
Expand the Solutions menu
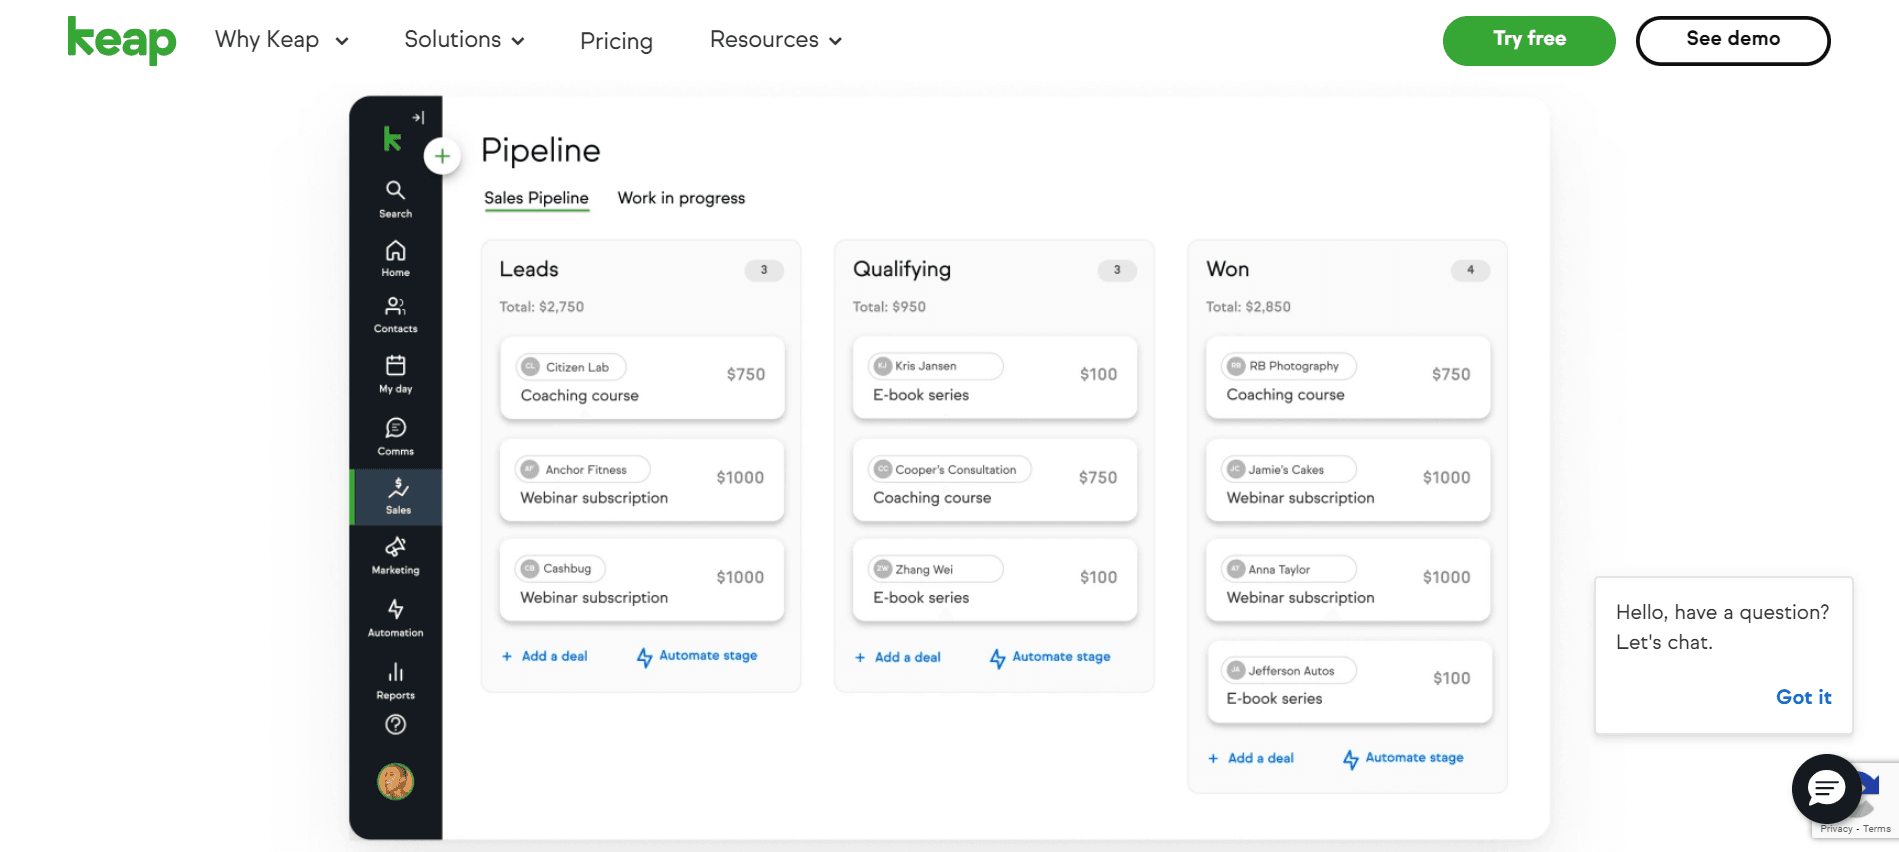point(464,40)
